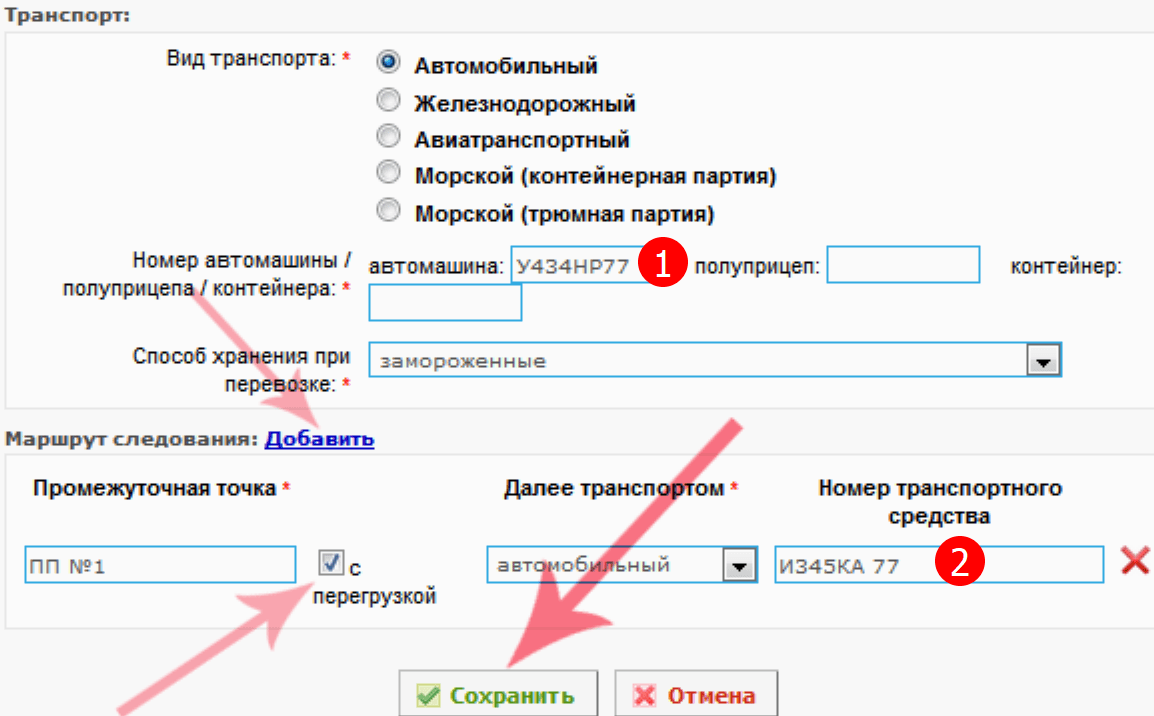Click red marker number 1
This screenshot has width=1154, height=716.
[x=663, y=266]
